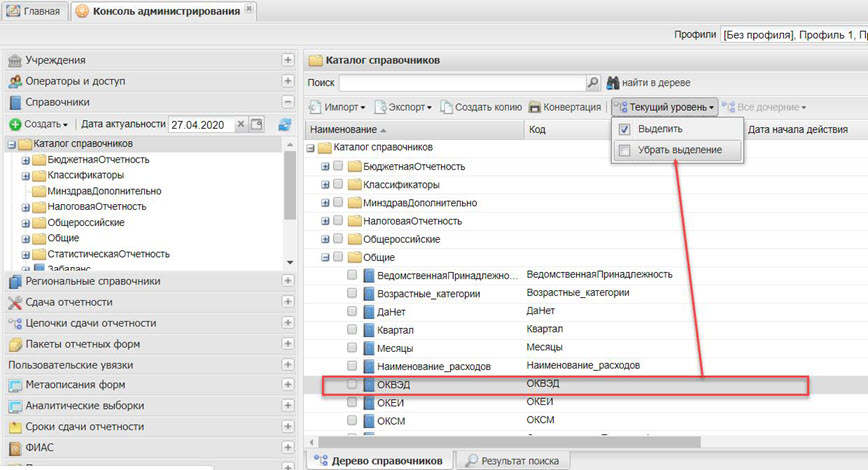Open the Создать button in left panel

(x=38, y=124)
